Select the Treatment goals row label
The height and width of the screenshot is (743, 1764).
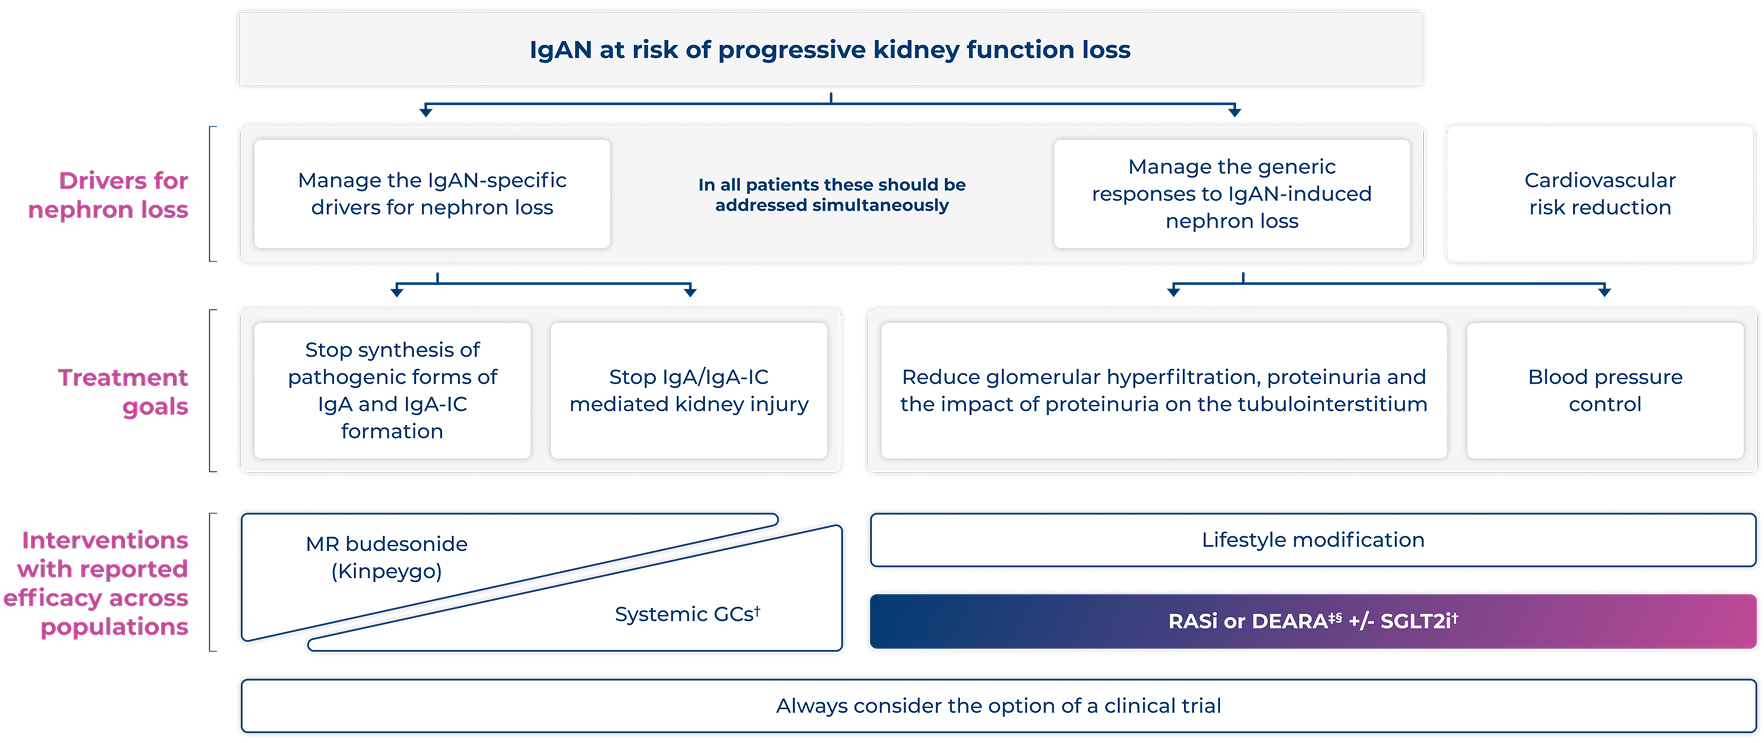123,391
